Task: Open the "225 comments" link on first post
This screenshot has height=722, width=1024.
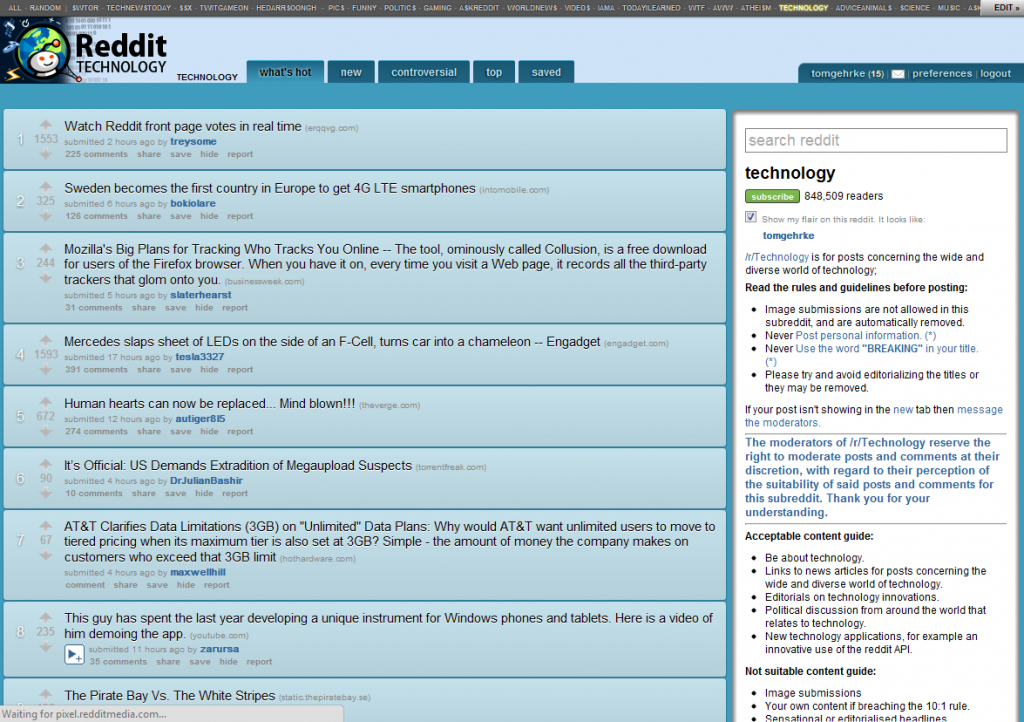Action: (x=96, y=155)
